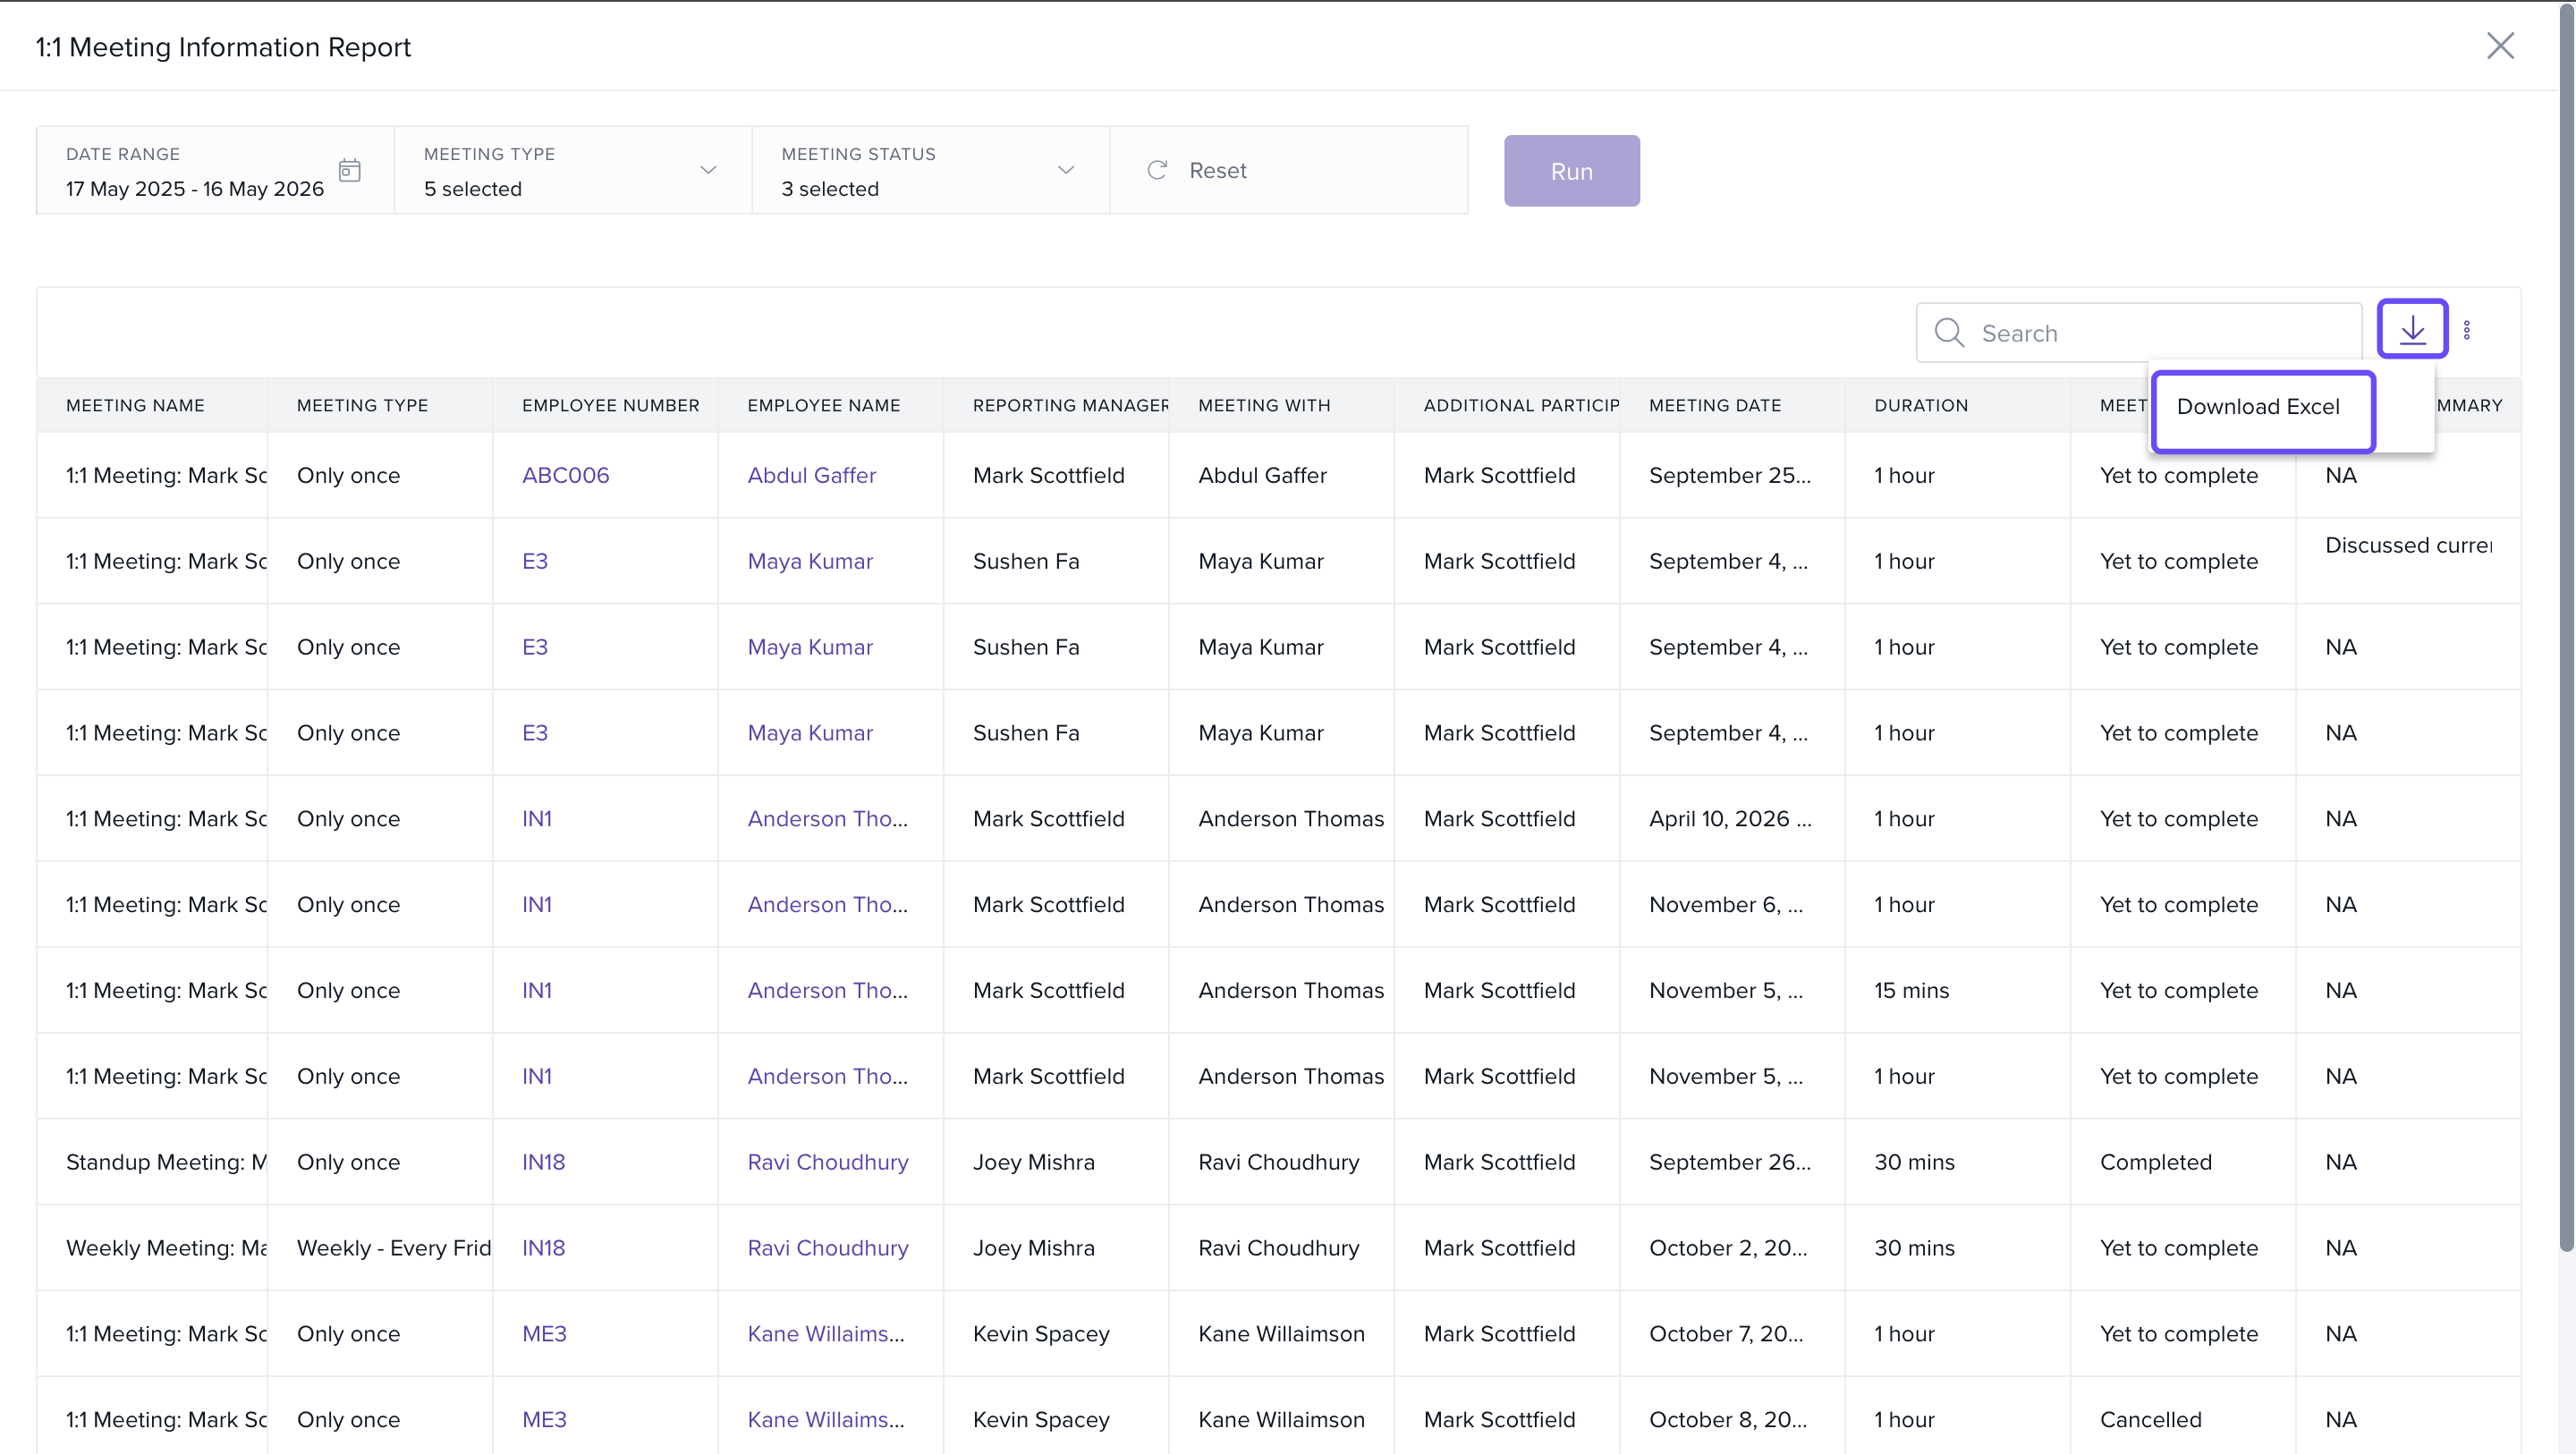This screenshot has width=2576, height=1454.
Task: Open the date range calendar picker
Action: tap(349, 170)
